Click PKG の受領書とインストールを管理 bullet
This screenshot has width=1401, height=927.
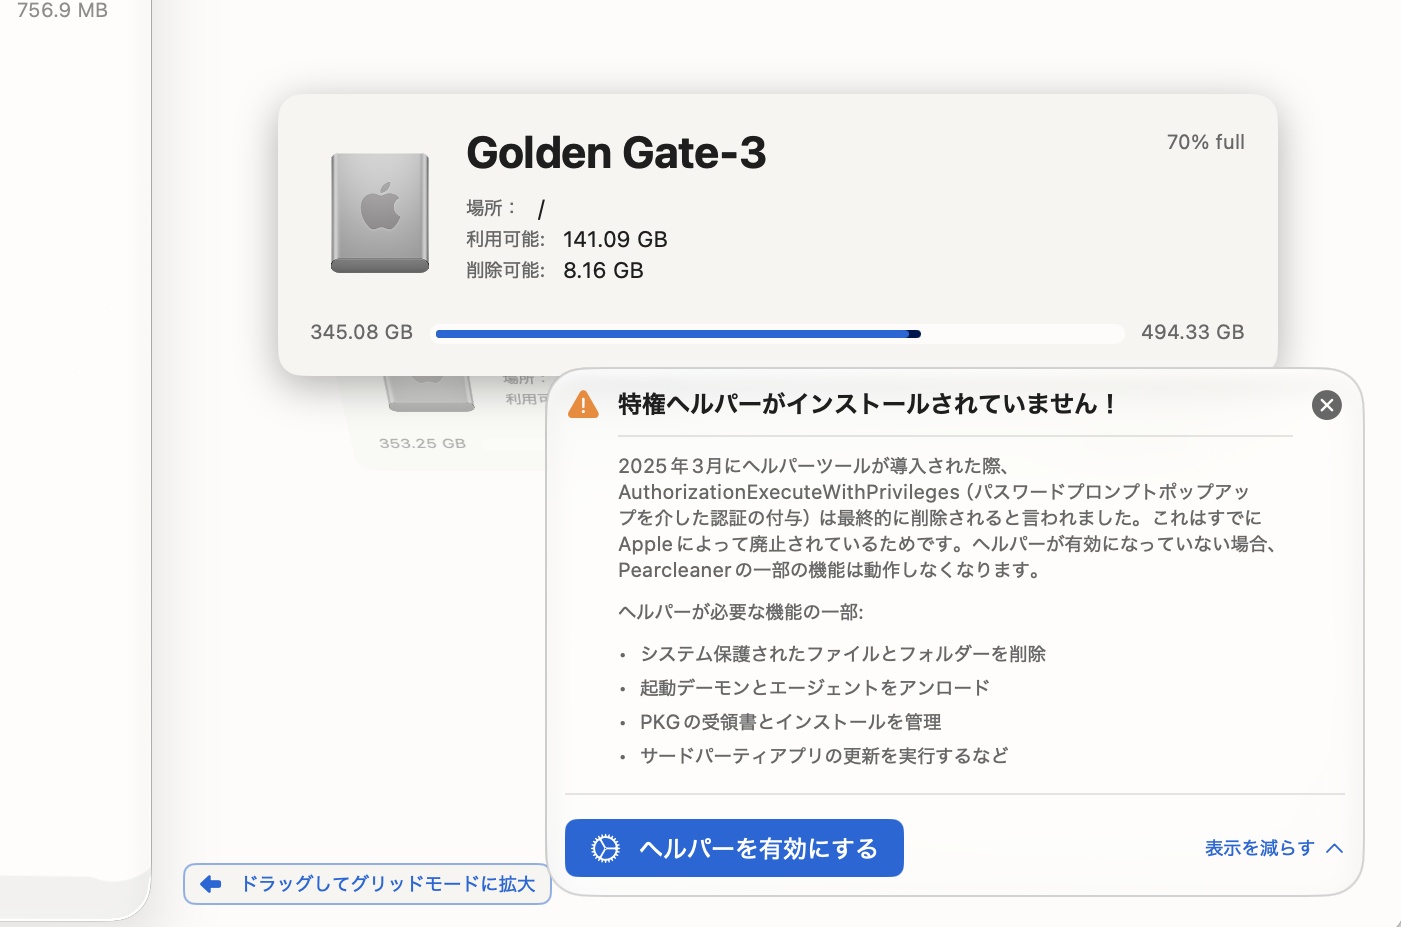click(791, 722)
